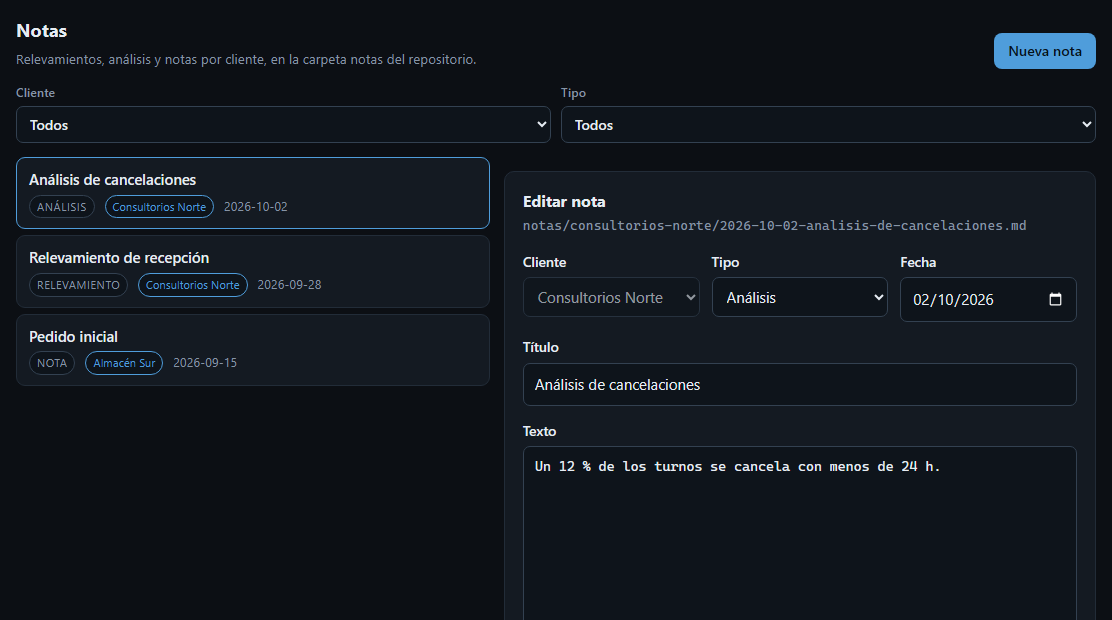
Task: Click the ANÁLISIS type tag
Action: tap(62, 206)
